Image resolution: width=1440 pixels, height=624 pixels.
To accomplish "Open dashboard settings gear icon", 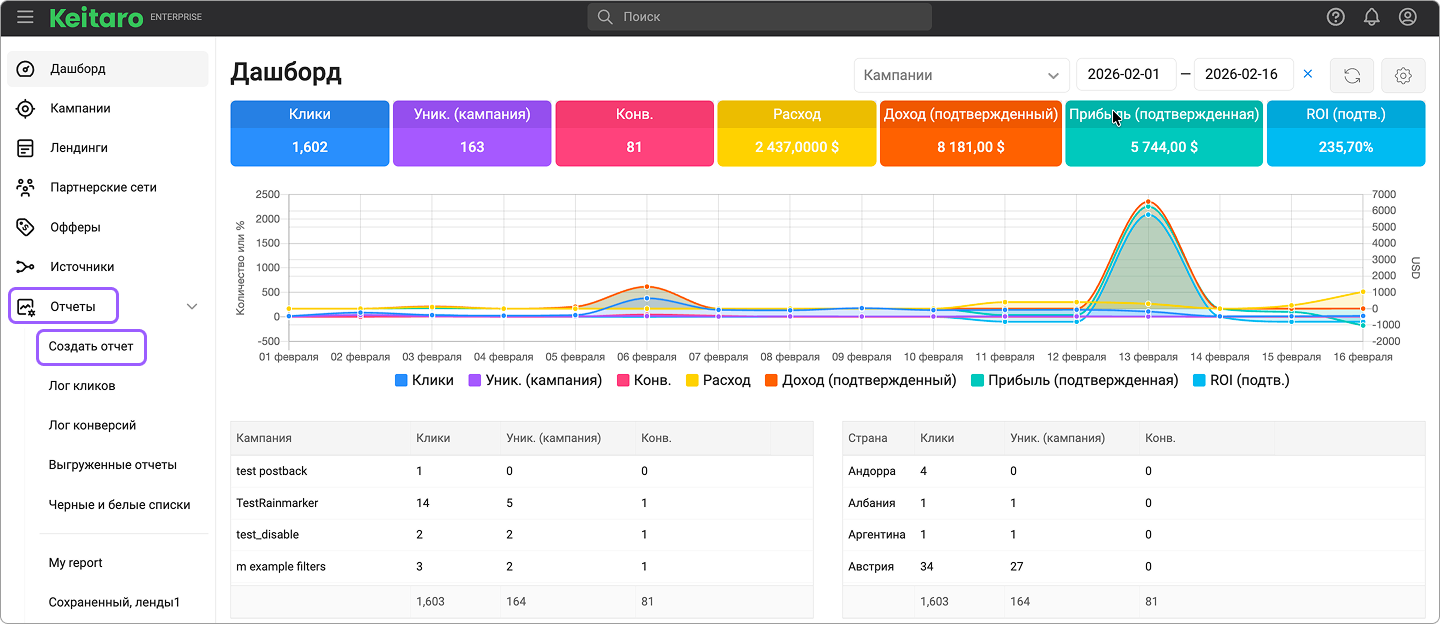I will coord(1403,75).
